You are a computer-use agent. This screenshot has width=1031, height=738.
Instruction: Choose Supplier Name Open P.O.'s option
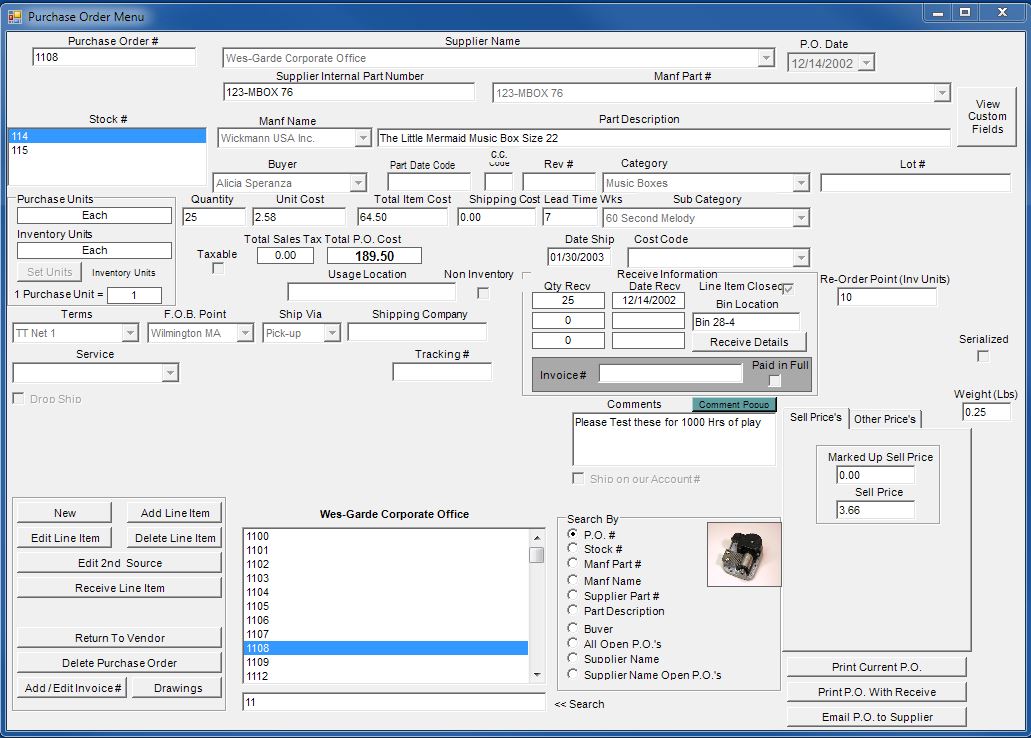point(573,674)
